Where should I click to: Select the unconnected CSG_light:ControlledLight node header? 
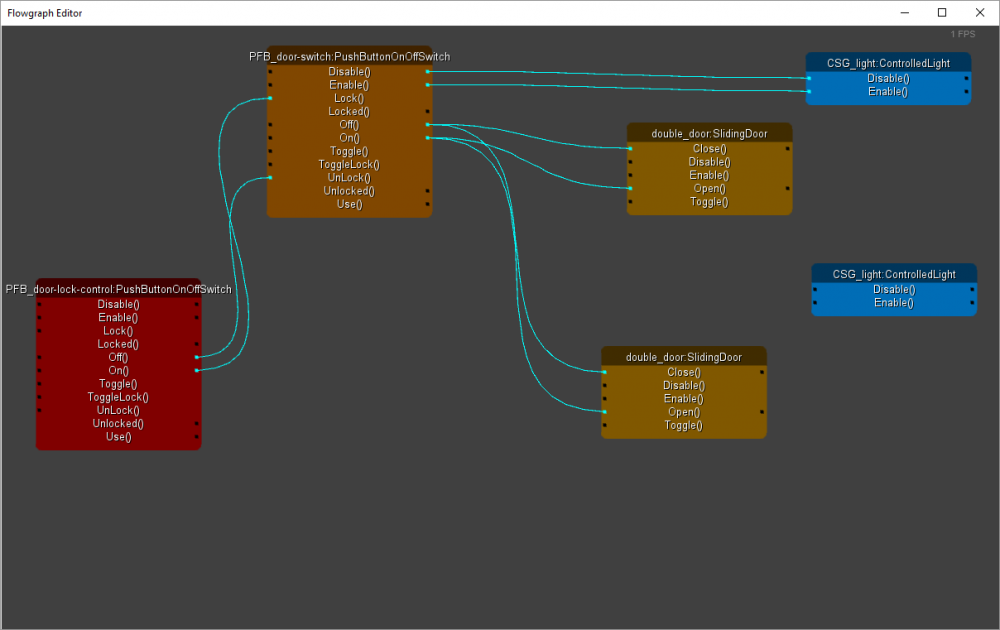tap(894, 274)
